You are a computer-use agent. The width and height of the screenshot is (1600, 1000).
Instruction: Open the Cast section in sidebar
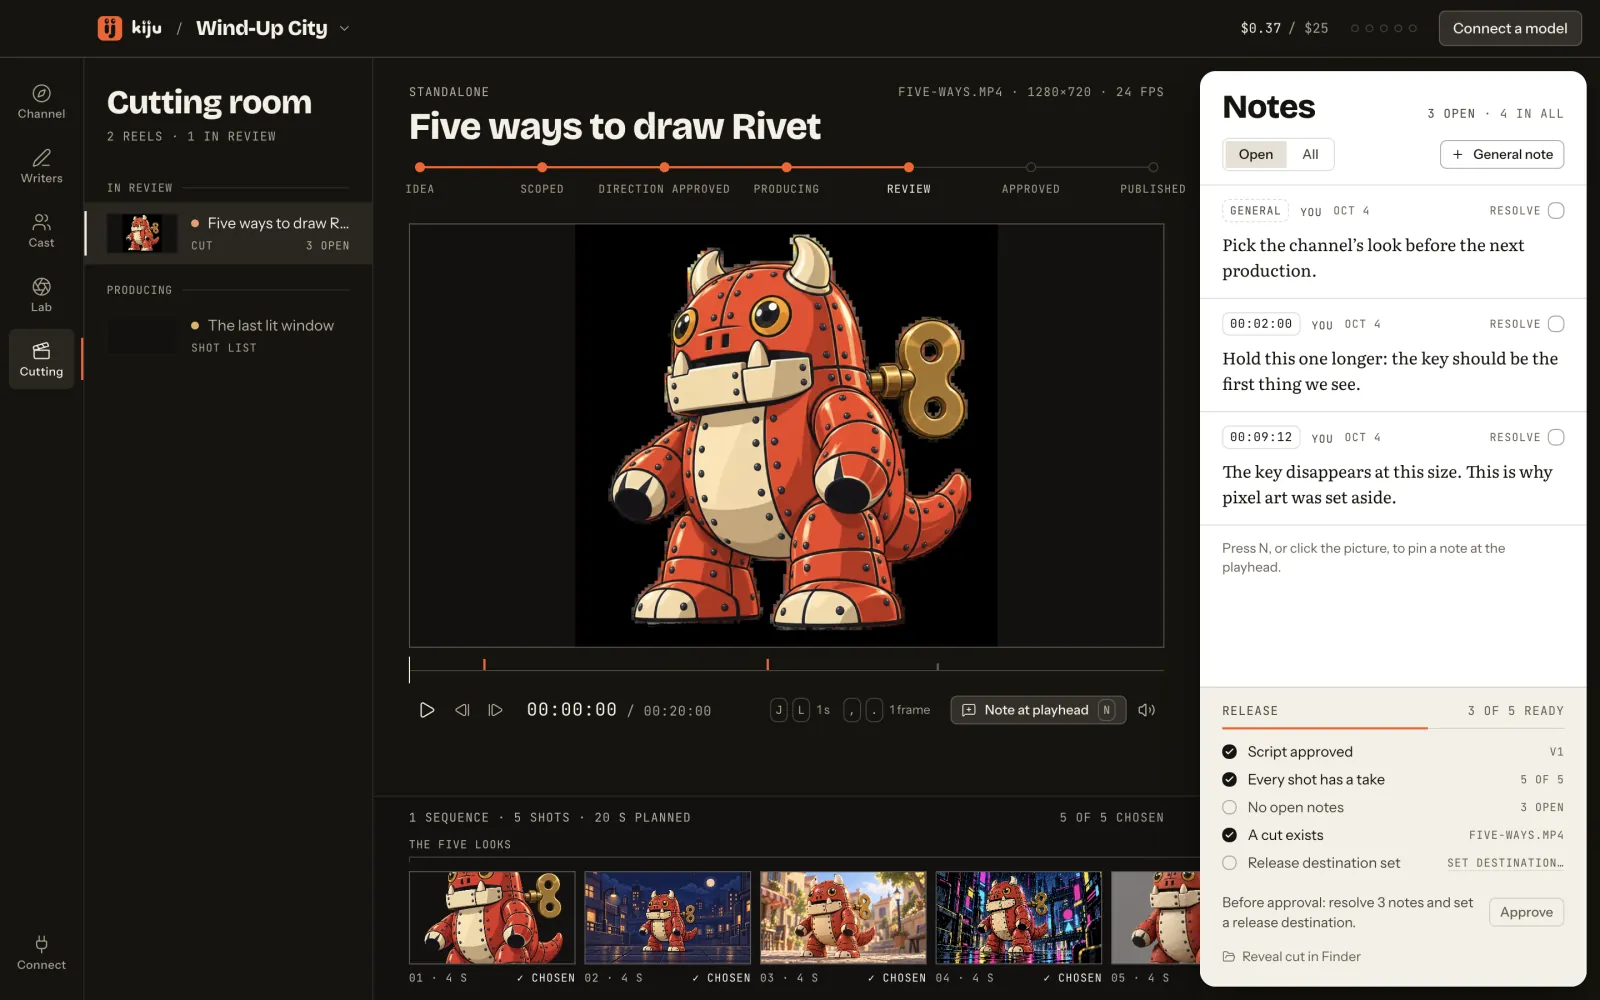click(41, 231)
